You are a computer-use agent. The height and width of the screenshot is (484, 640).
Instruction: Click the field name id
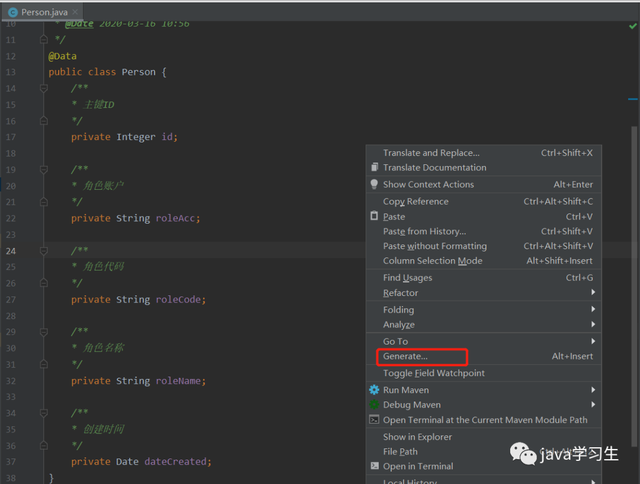click(167, 137)
